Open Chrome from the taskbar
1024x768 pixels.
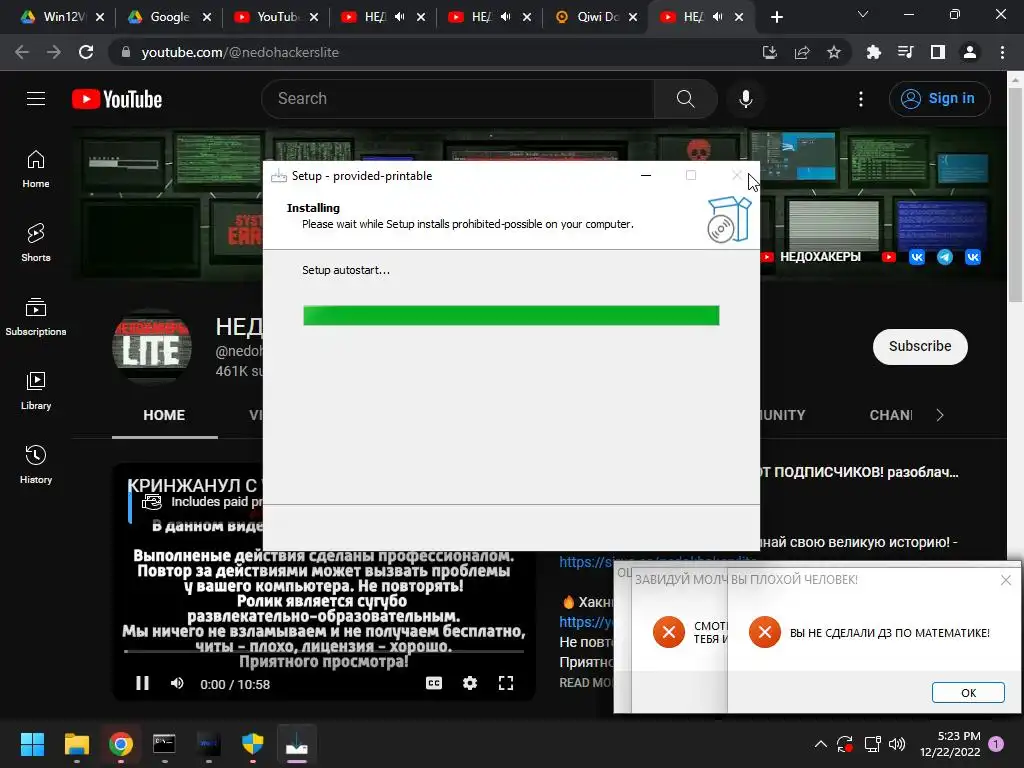pyautogui.click(x=121, y=744)
